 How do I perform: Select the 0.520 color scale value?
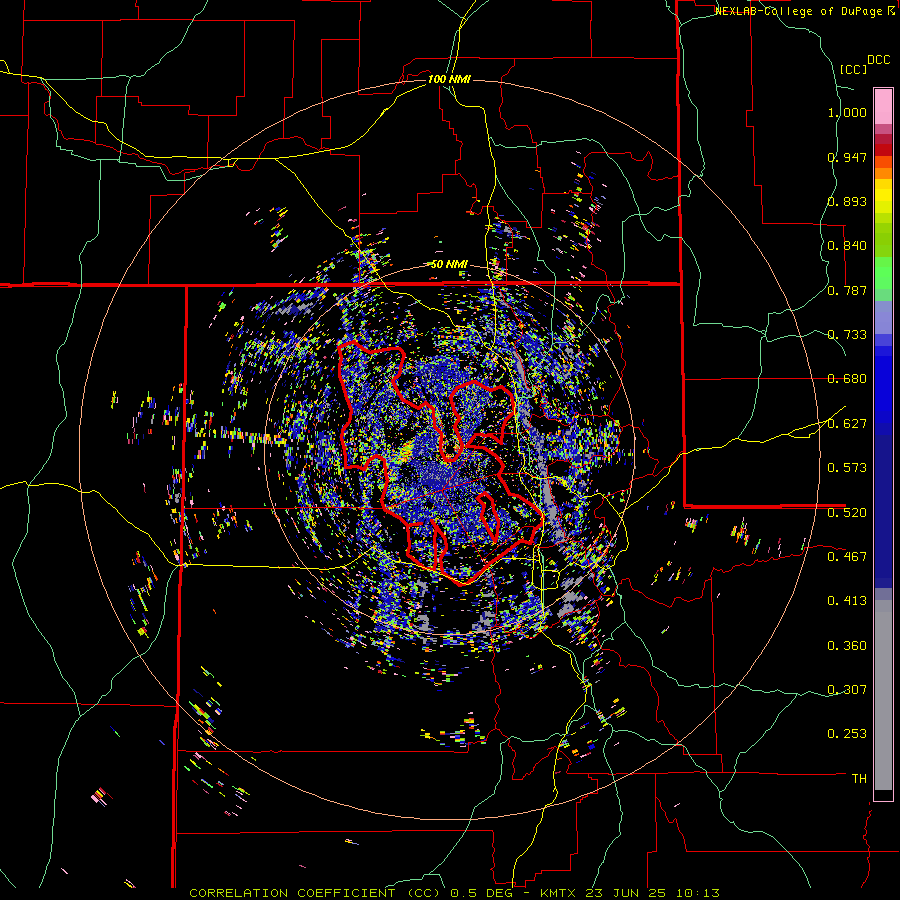click(847, 513)
